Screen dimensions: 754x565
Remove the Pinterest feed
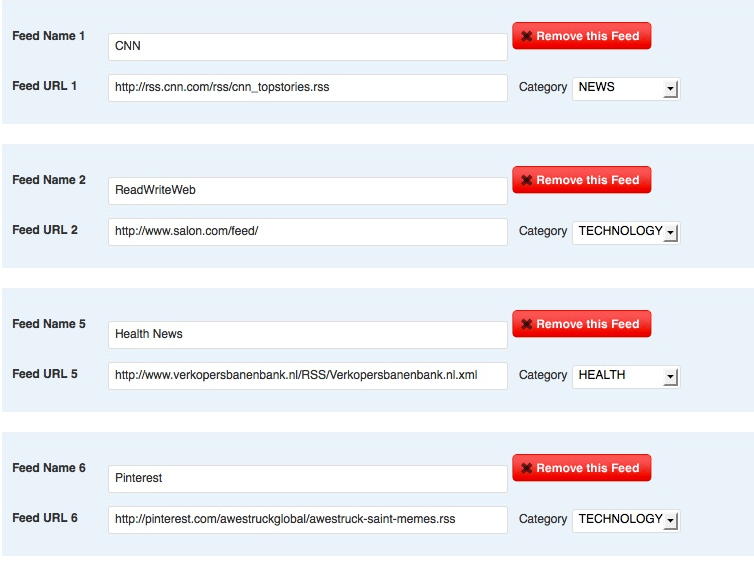pos(582,468)
